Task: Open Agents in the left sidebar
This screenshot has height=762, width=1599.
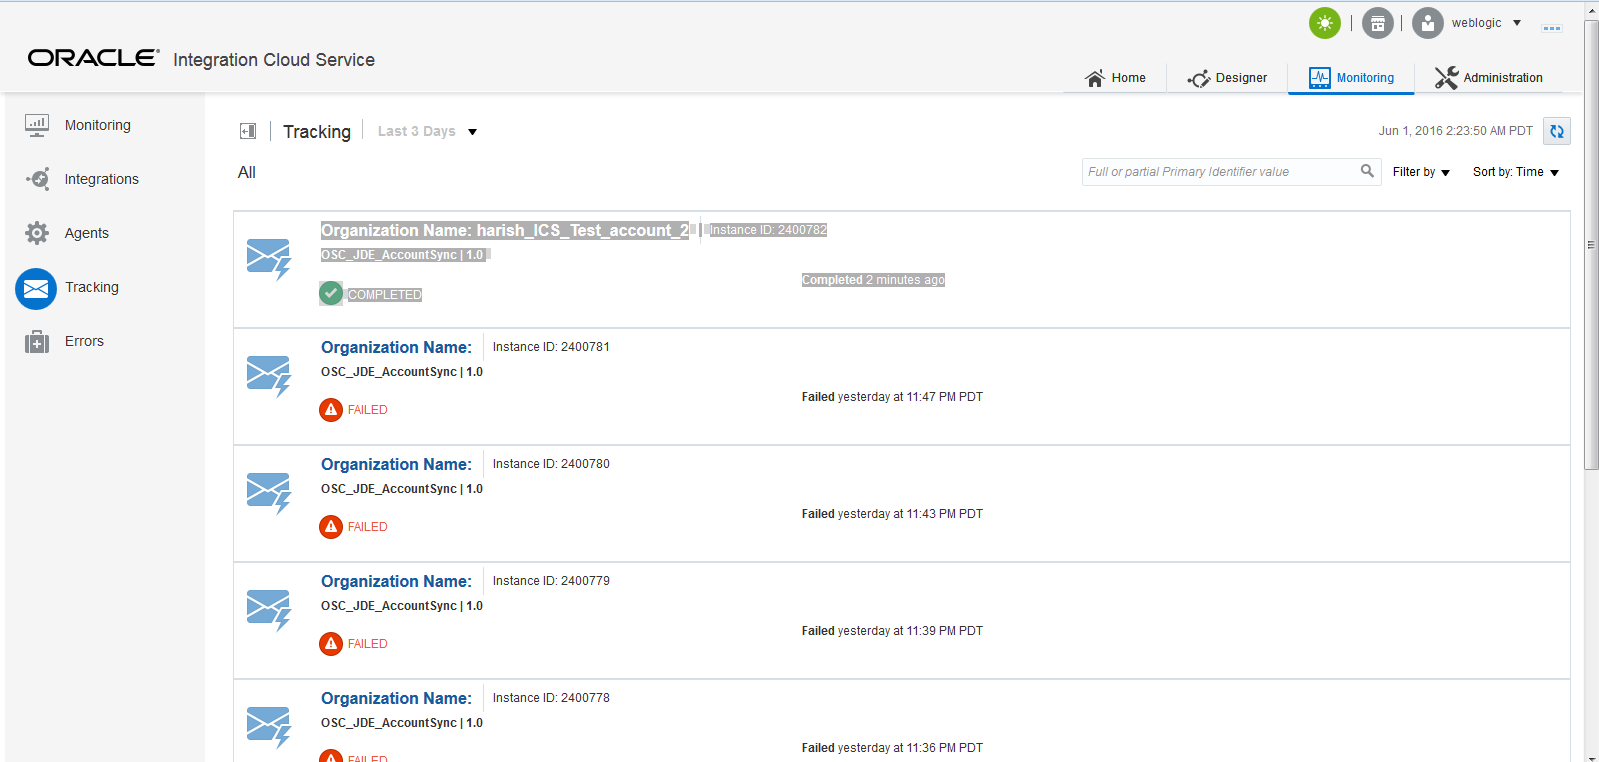Action: [87, 233]
